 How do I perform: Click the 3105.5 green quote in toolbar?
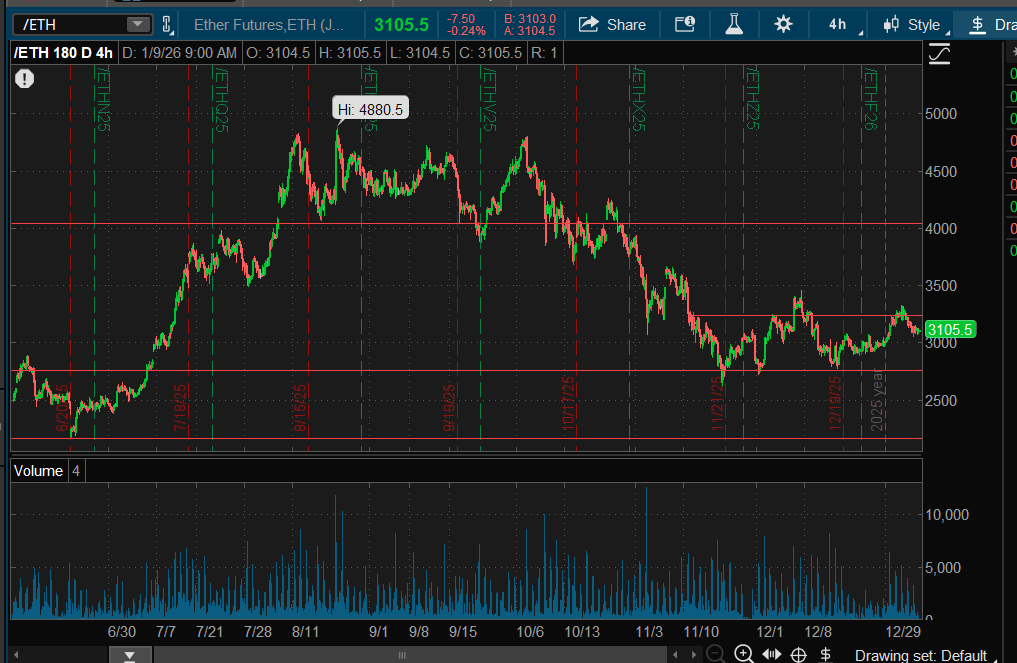point(401,25)
